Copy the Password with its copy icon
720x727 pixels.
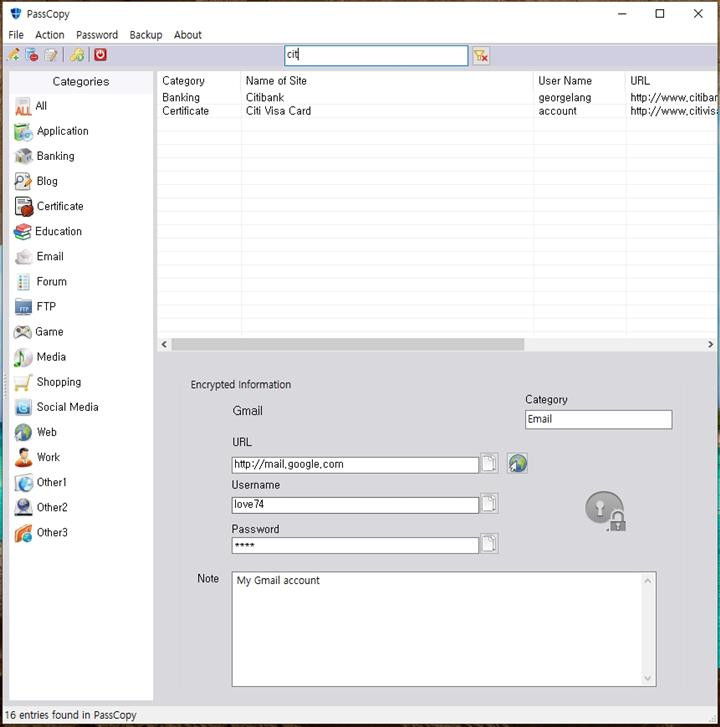point(489,543)
